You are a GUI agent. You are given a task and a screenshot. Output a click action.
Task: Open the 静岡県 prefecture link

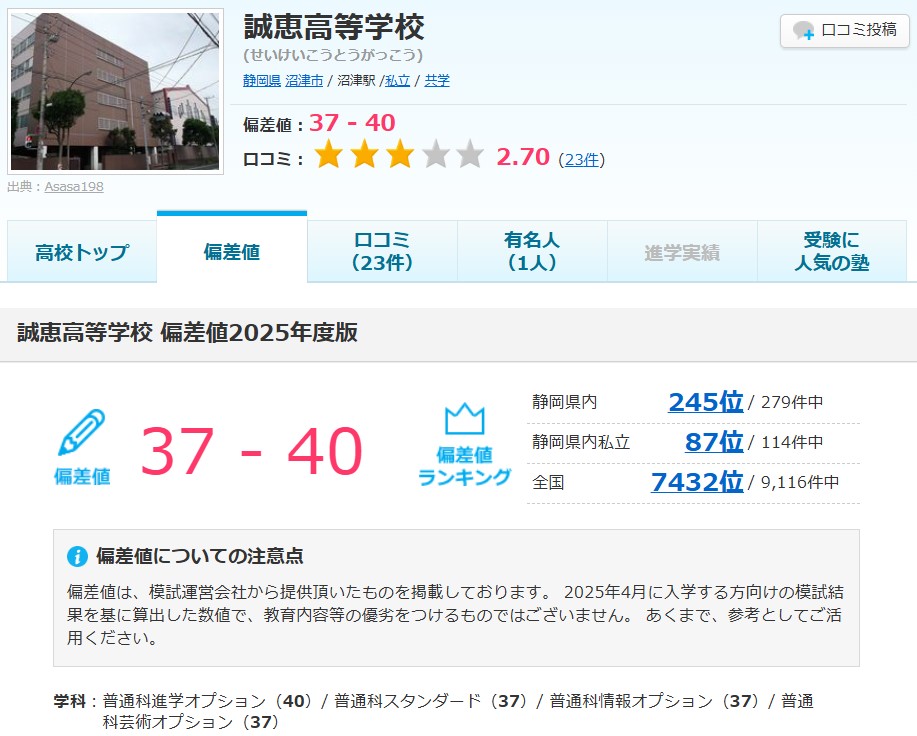(262, 81)
